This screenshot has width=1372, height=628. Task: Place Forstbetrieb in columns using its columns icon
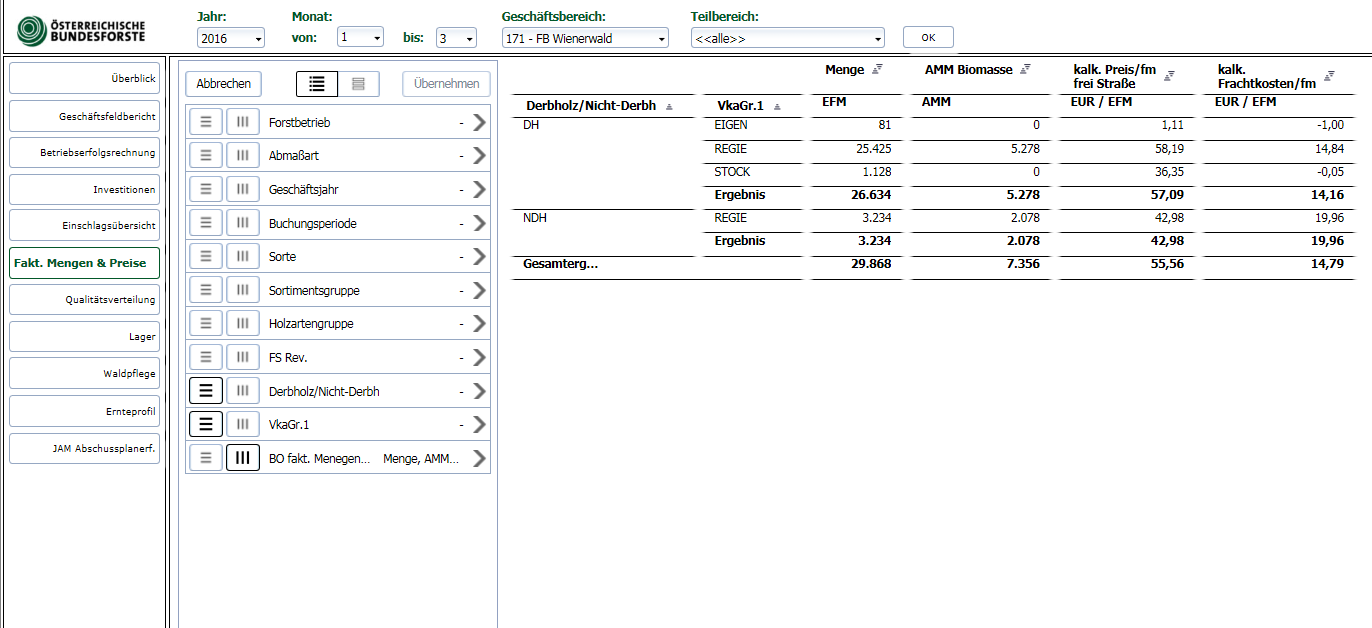point(243,122)
